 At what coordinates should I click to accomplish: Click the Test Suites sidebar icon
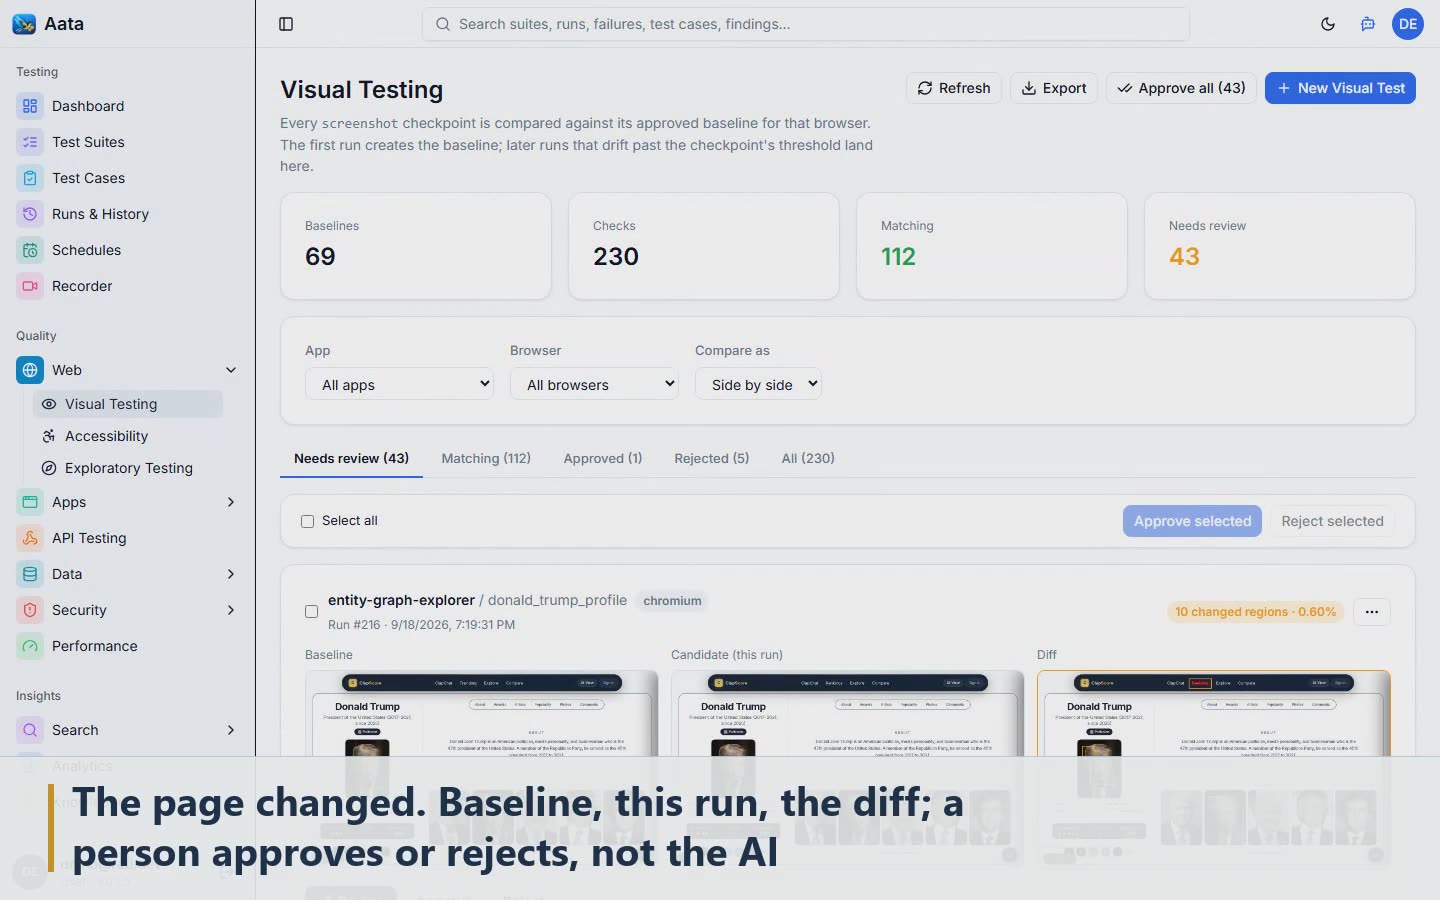(x=30, y=142)
